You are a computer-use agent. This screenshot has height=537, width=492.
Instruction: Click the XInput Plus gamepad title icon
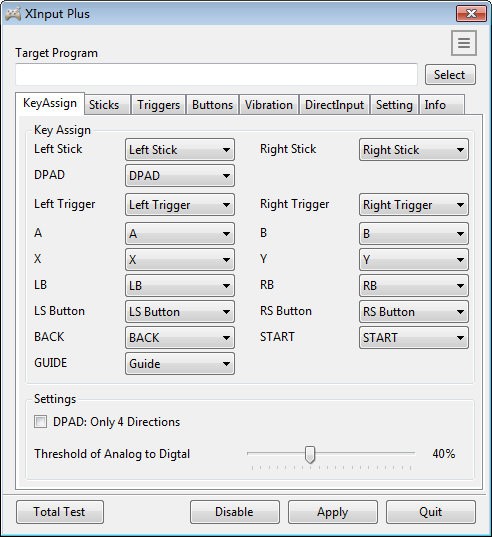click(x=13, y=14)
